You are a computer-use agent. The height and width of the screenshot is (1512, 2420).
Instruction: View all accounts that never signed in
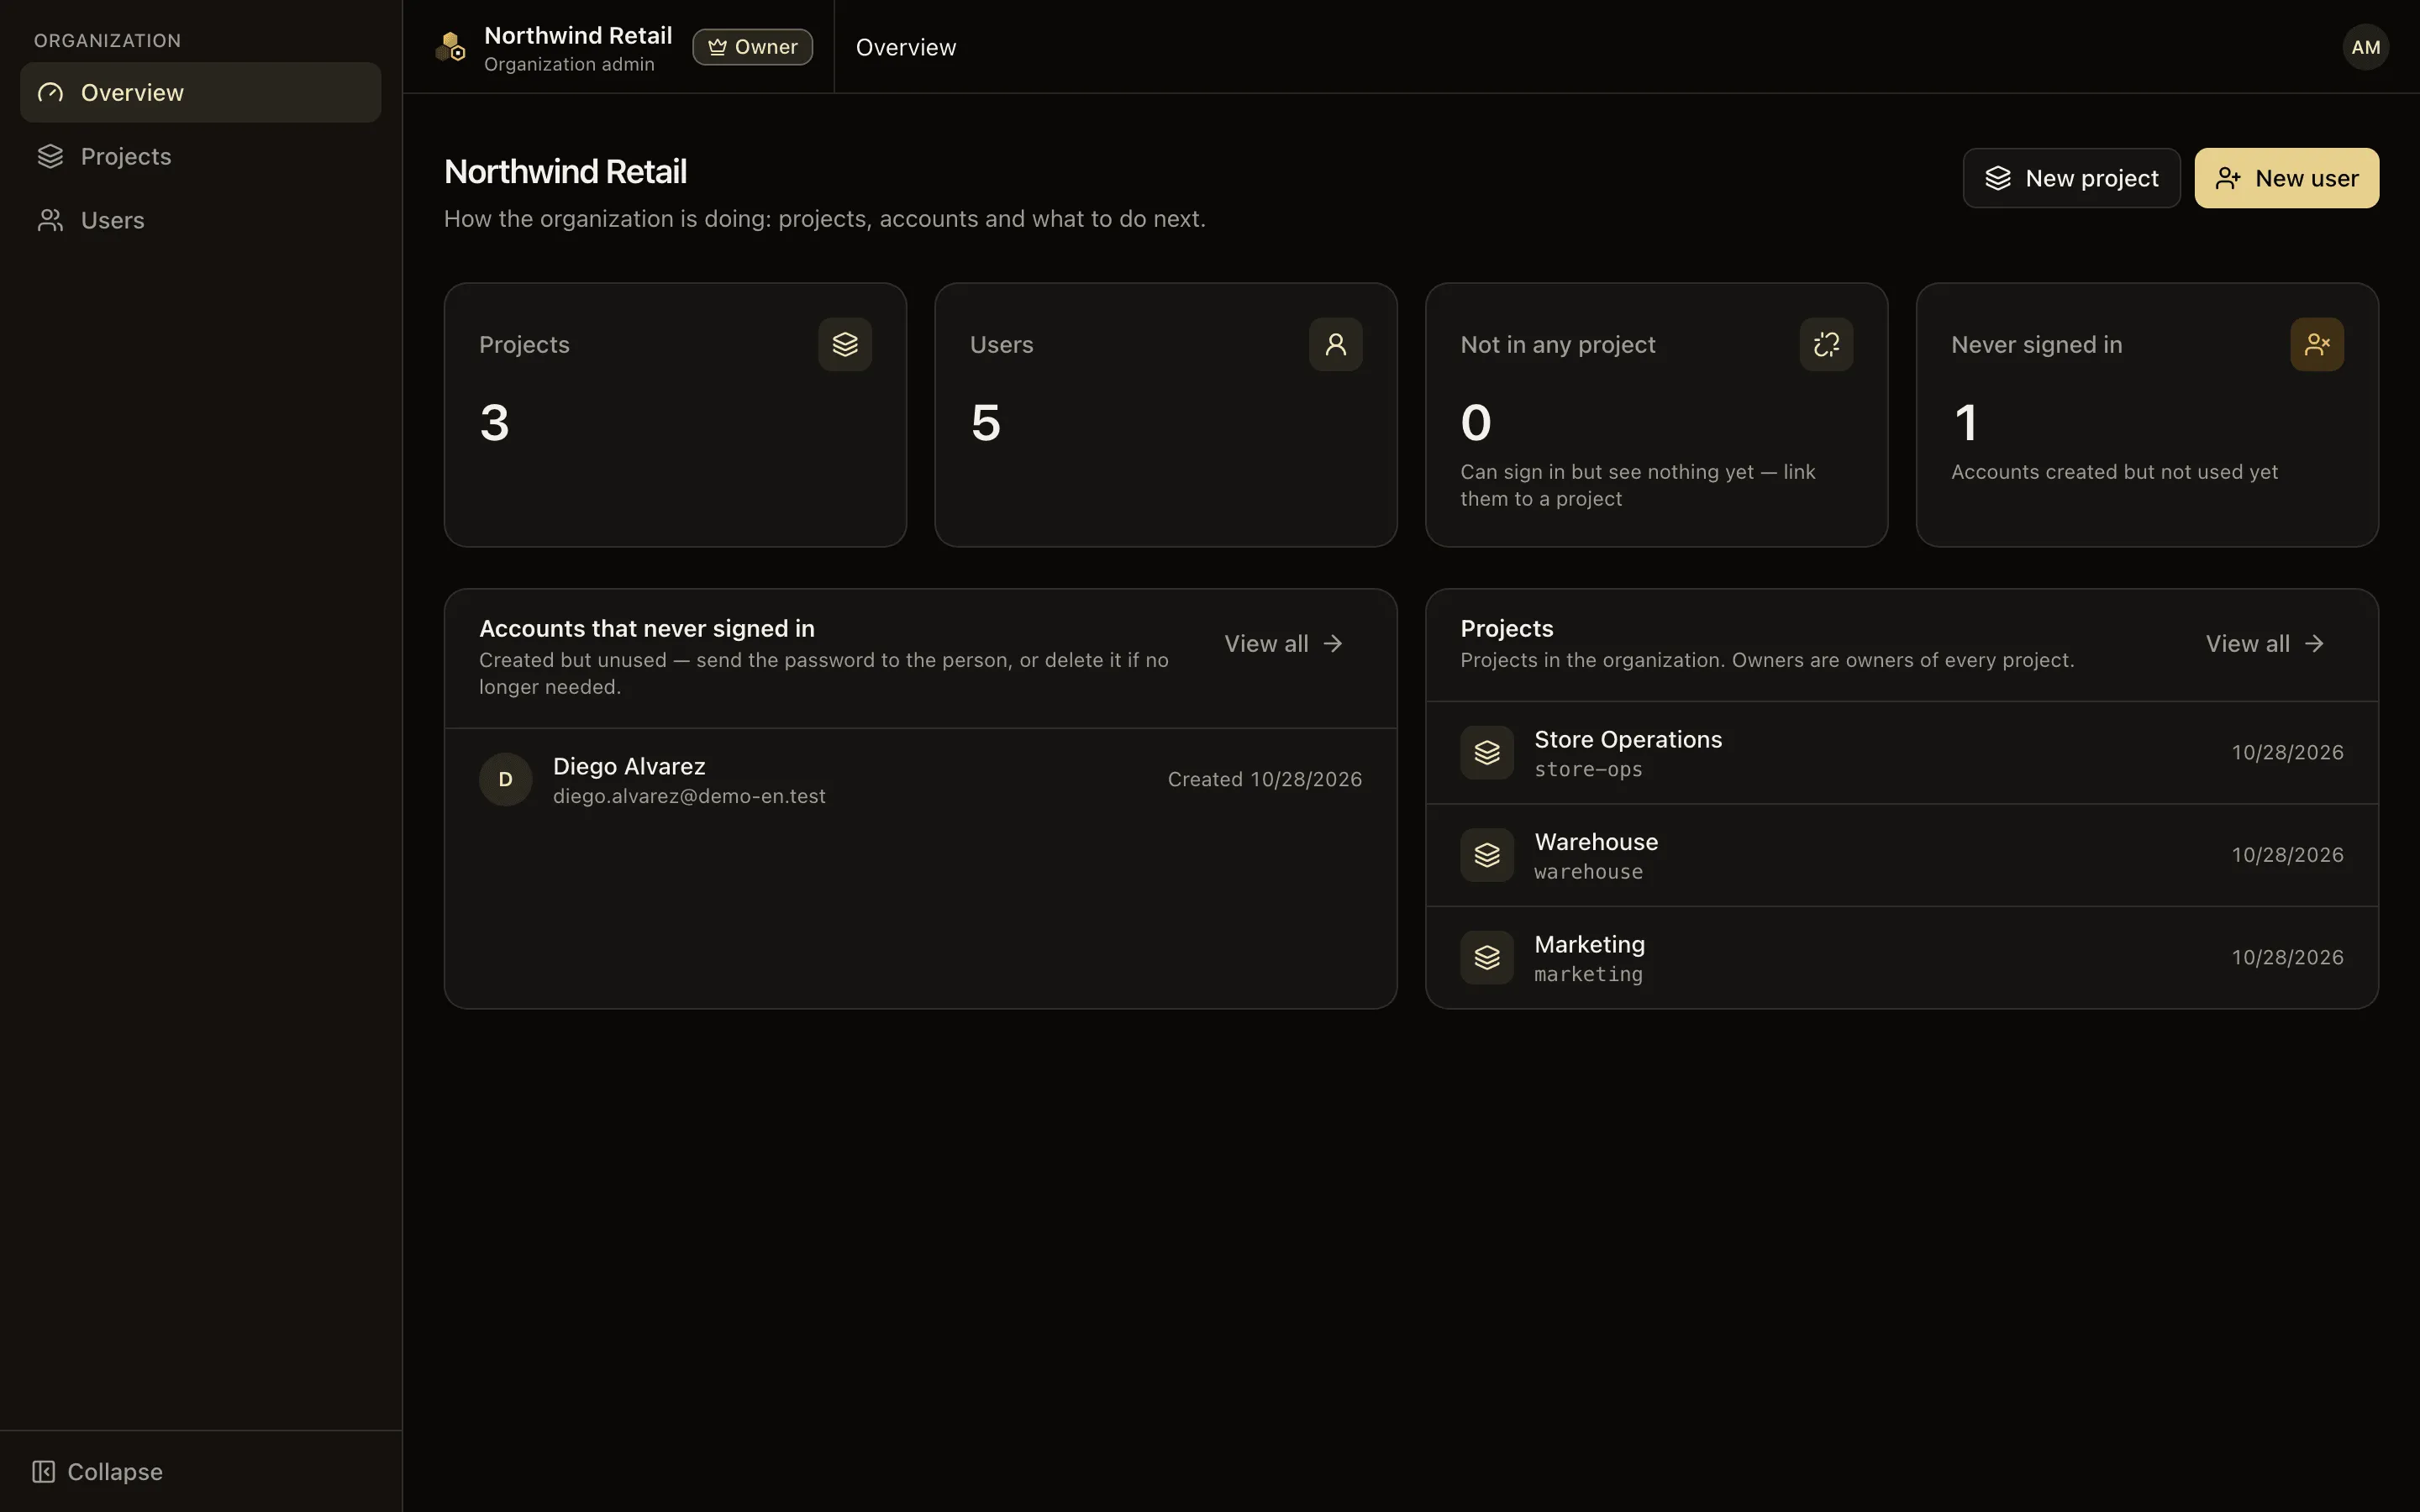pyautogui.click(x=1283, y=643)
